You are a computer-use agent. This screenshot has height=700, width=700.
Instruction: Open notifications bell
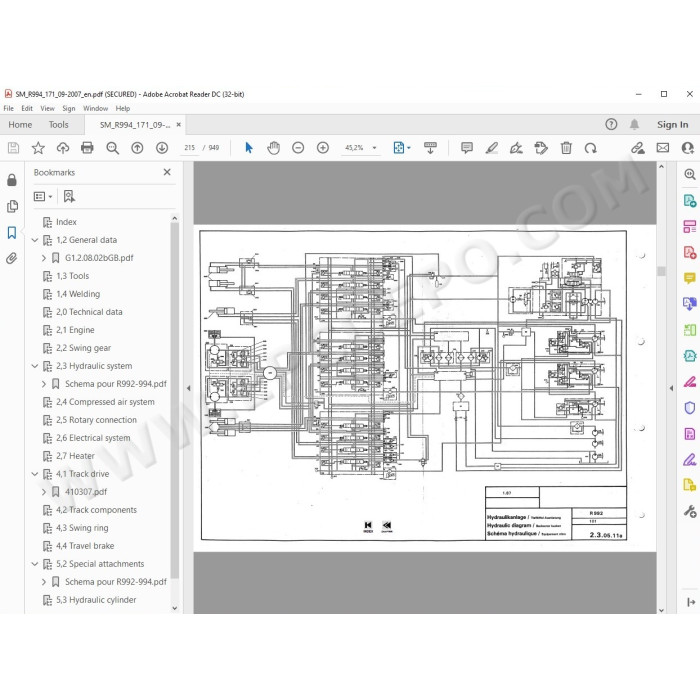click(x=634, y=124)
